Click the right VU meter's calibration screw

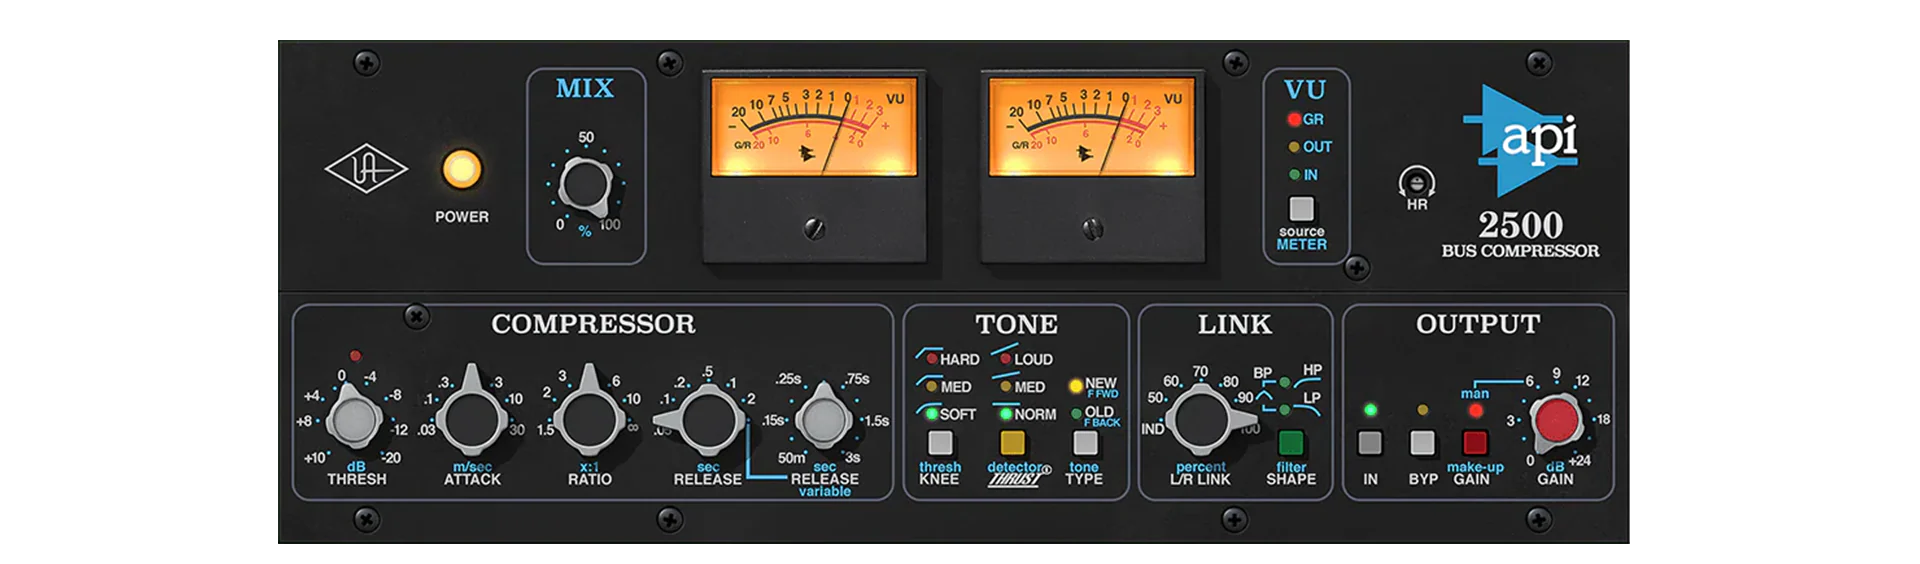1093,229
